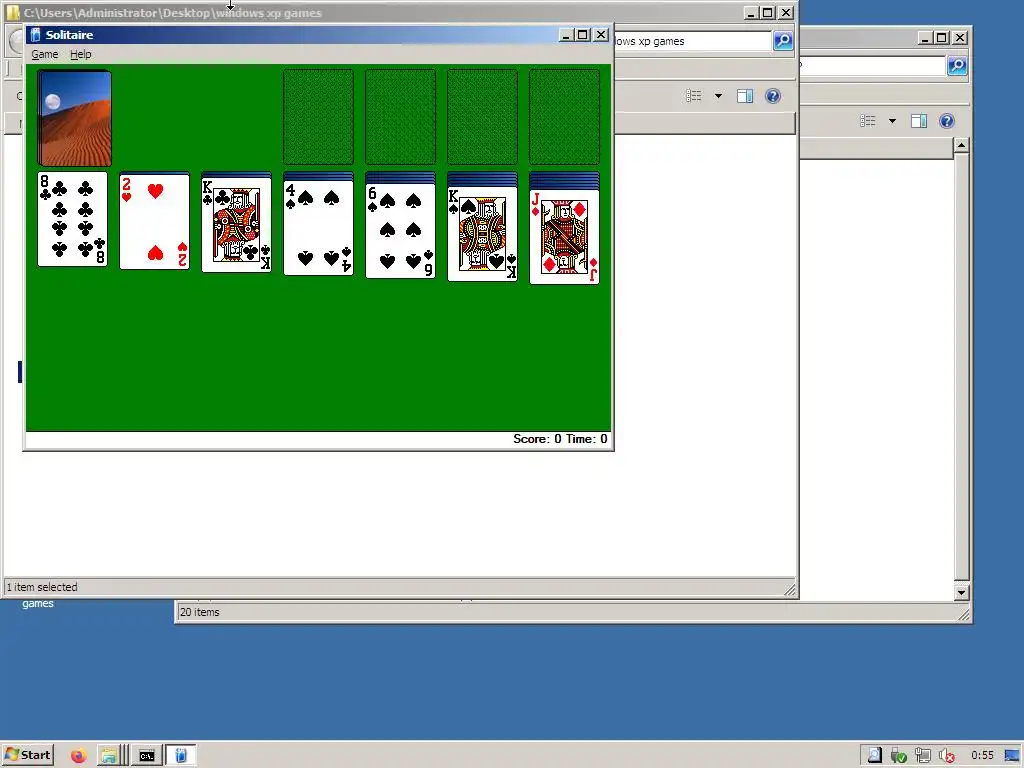Open view dropdown arrow in rear Explorer window
The image size is (1024, 768).
(892, 121)
